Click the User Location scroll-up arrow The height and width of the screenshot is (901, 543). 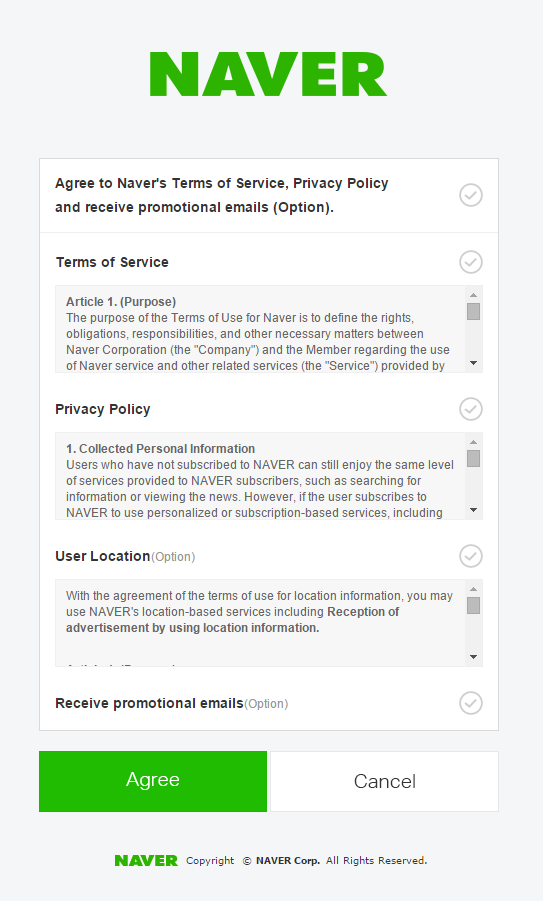click(473, 590)
